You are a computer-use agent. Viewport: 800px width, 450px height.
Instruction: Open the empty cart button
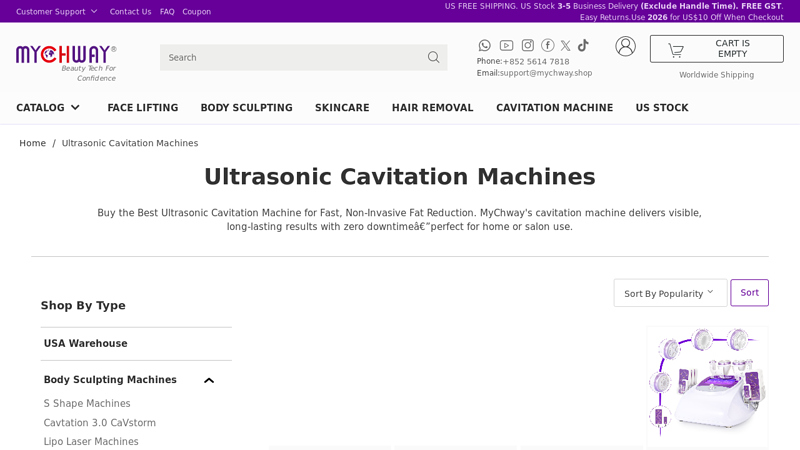click(x=716, y=49)
